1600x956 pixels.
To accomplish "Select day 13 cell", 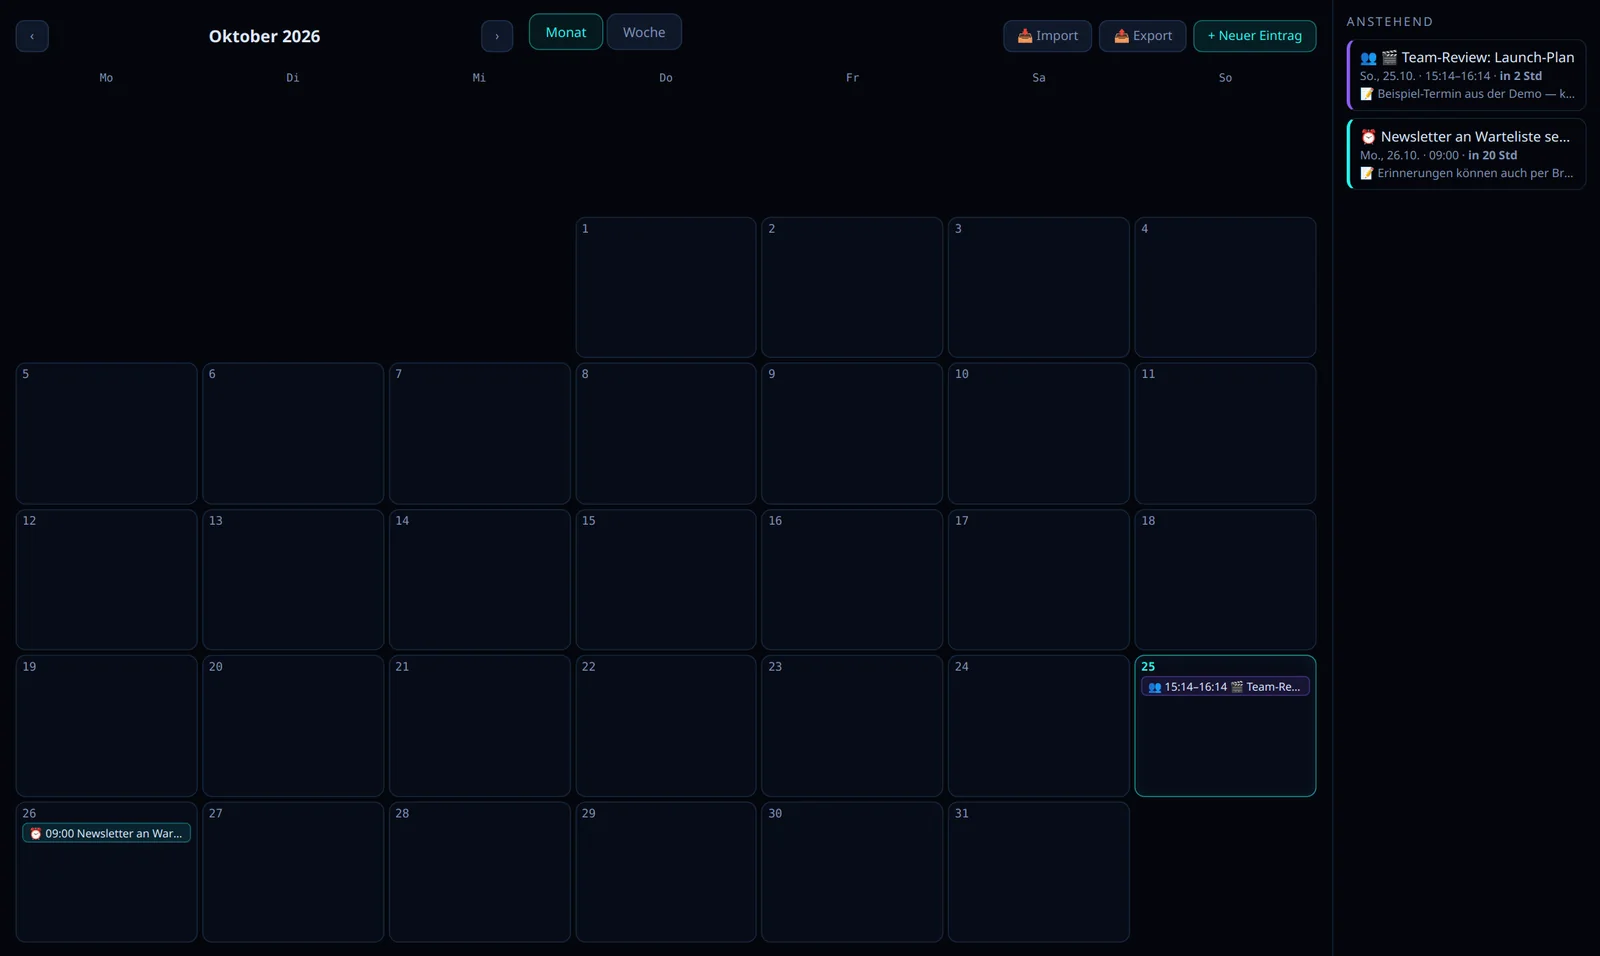I will click(293, 580).
